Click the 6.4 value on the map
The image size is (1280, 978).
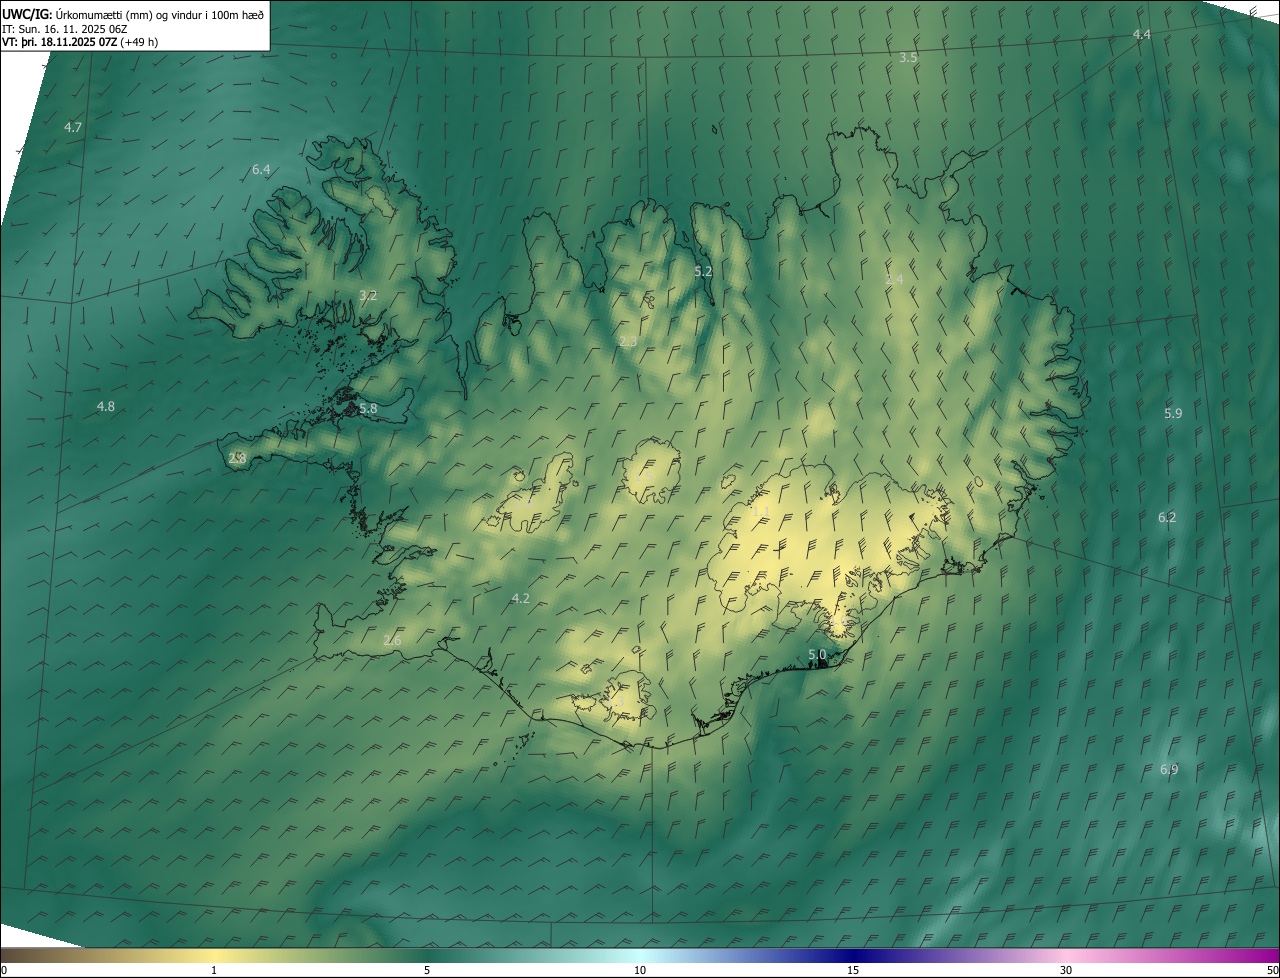(x=261, y=170)
